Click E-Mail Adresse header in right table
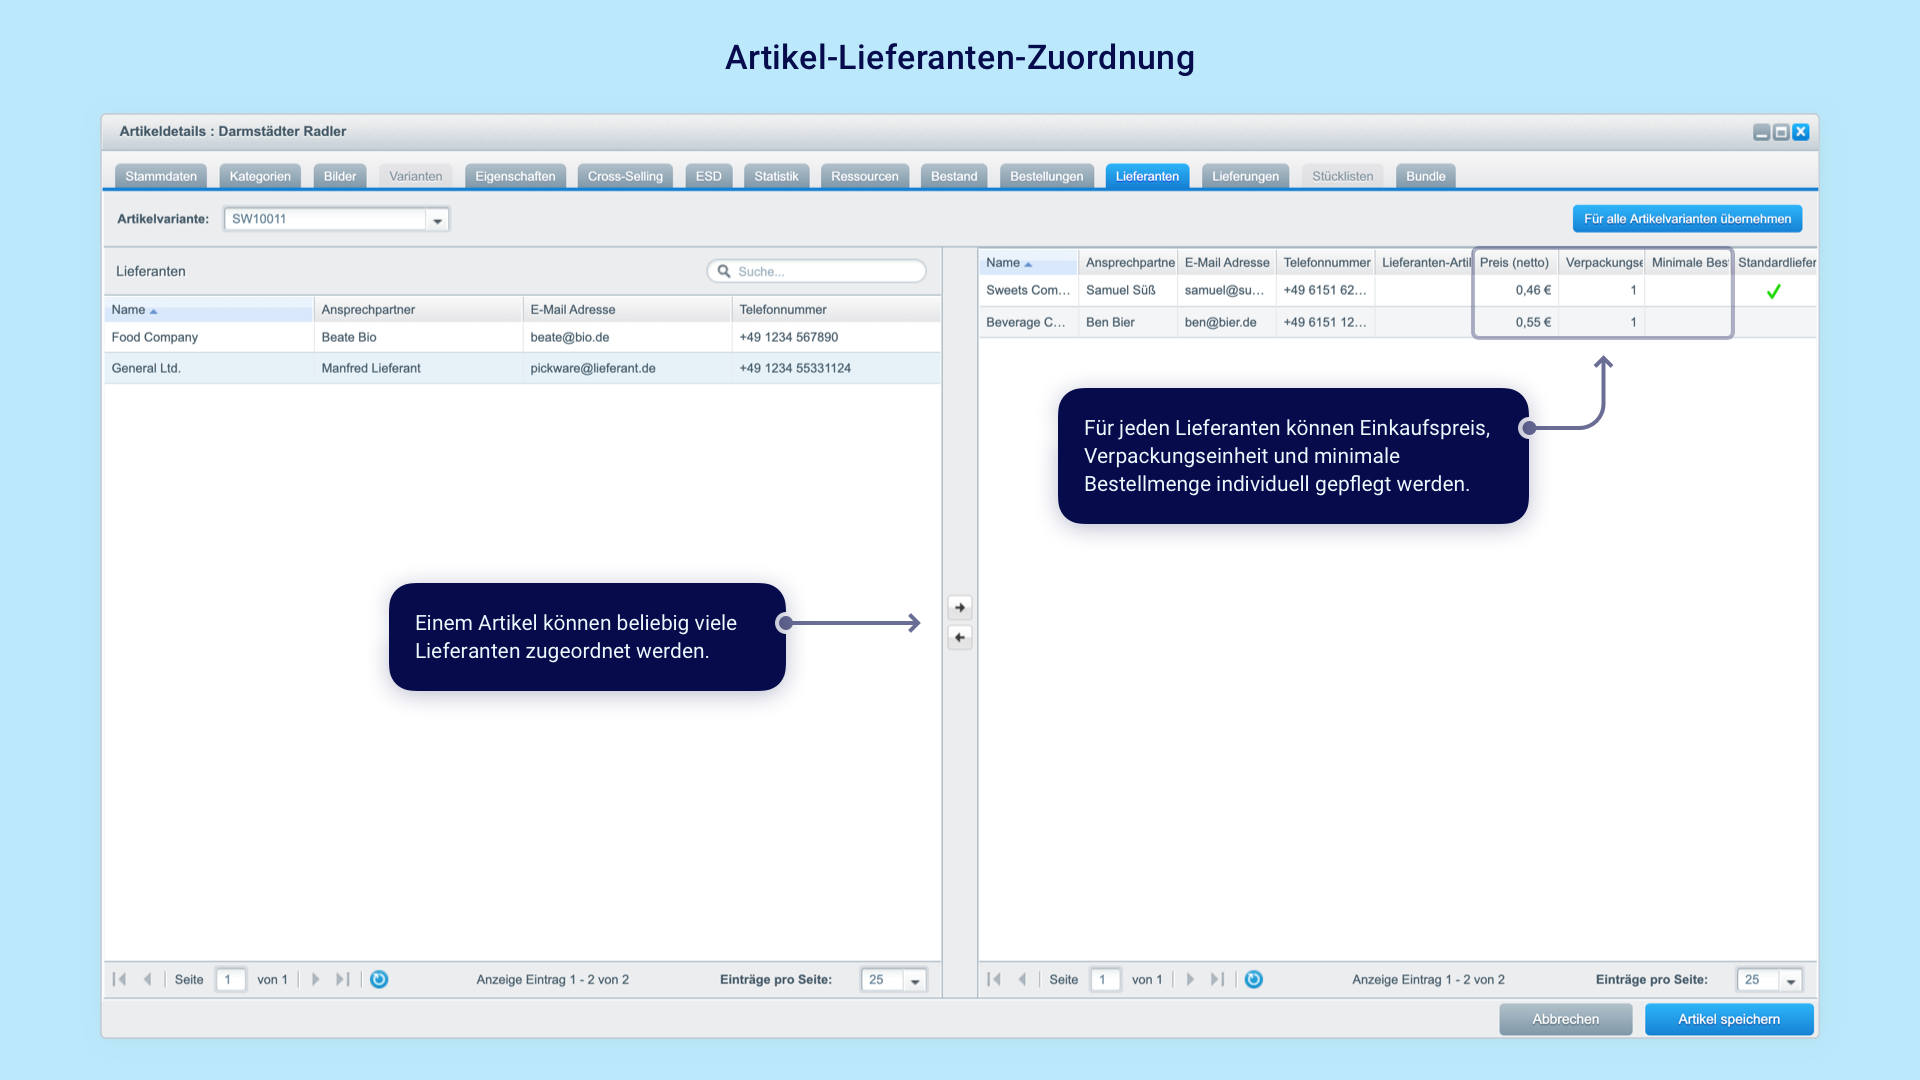The width and height of the screenshot is (1920, 1080). (1227, 263)
